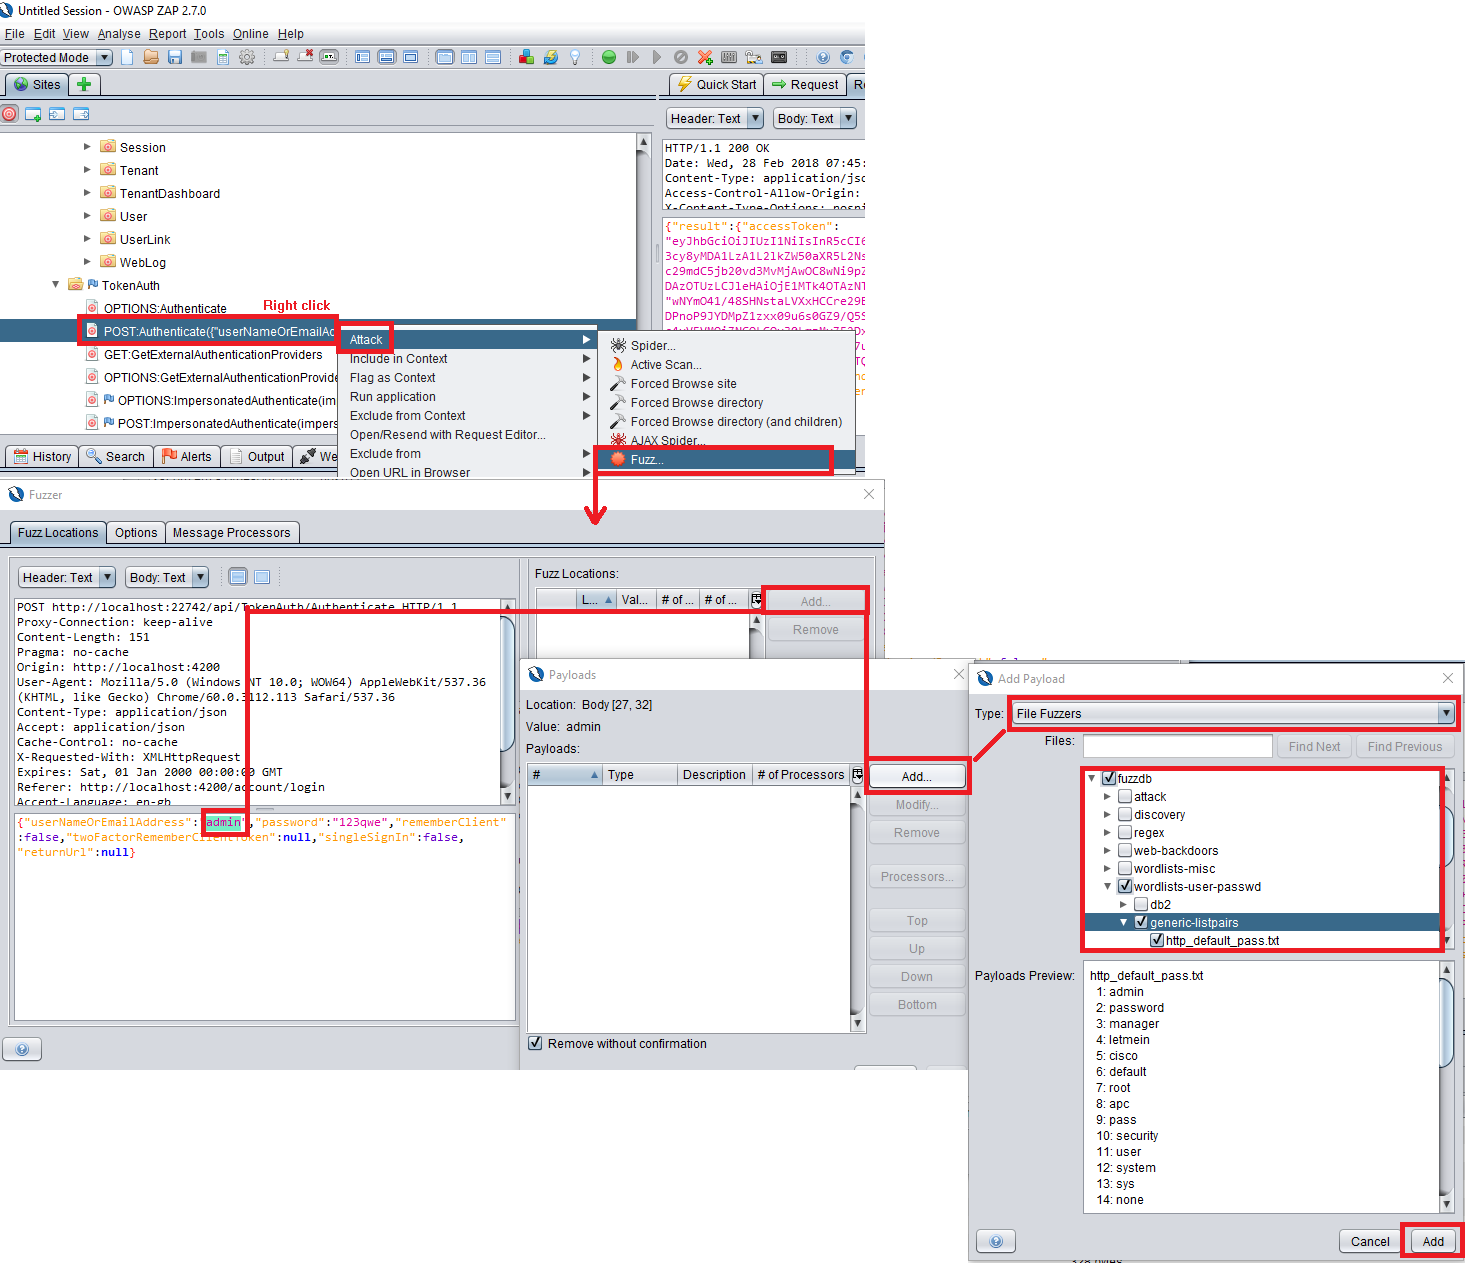Expand the web-backdoors fuzzdb folder
The width and height of the screenshot is (1472, 1268).
(1107, 851)
